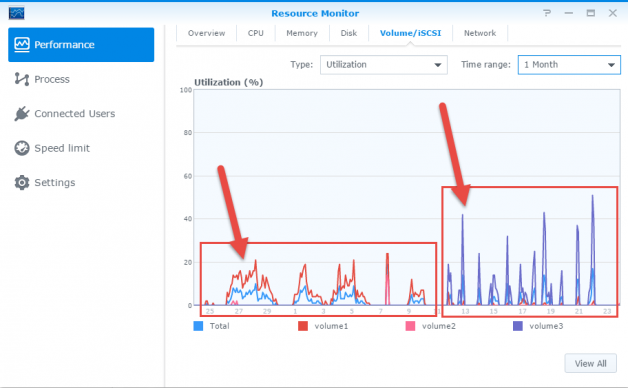Switch to the CPU tab
Viewport: 628px width, 388px height.
256,33
